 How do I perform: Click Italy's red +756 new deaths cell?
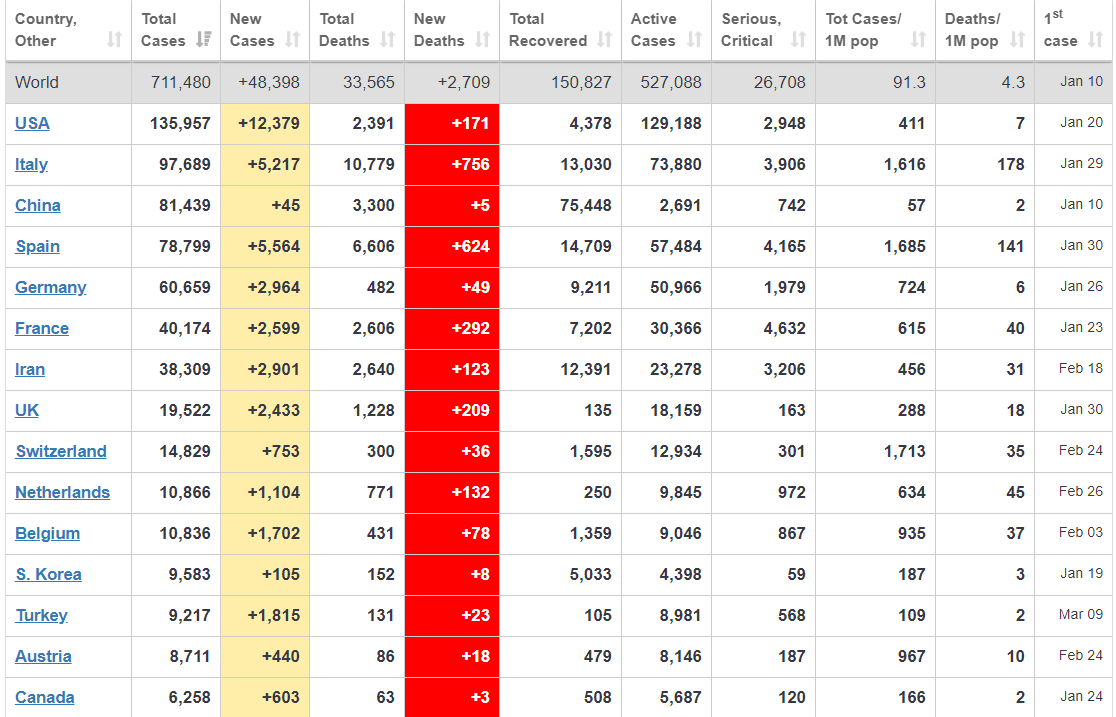pos(452,164)
